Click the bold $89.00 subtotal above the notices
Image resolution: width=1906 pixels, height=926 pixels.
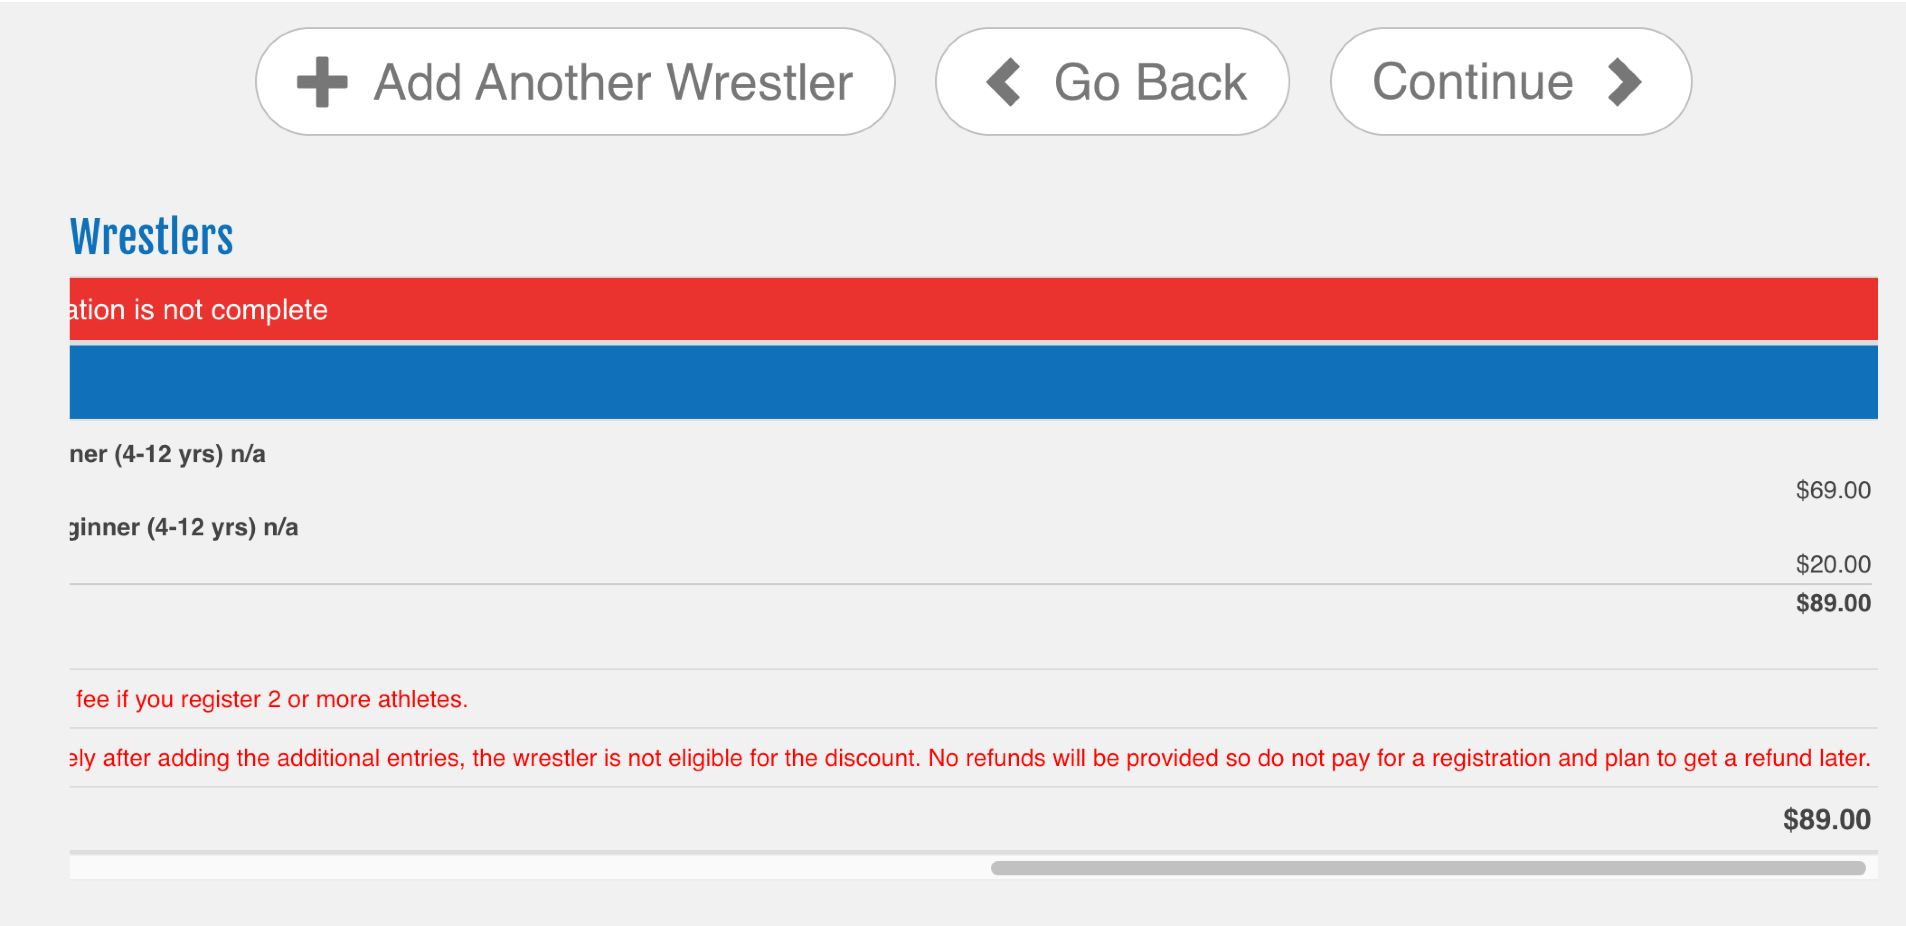(1832, 603)
